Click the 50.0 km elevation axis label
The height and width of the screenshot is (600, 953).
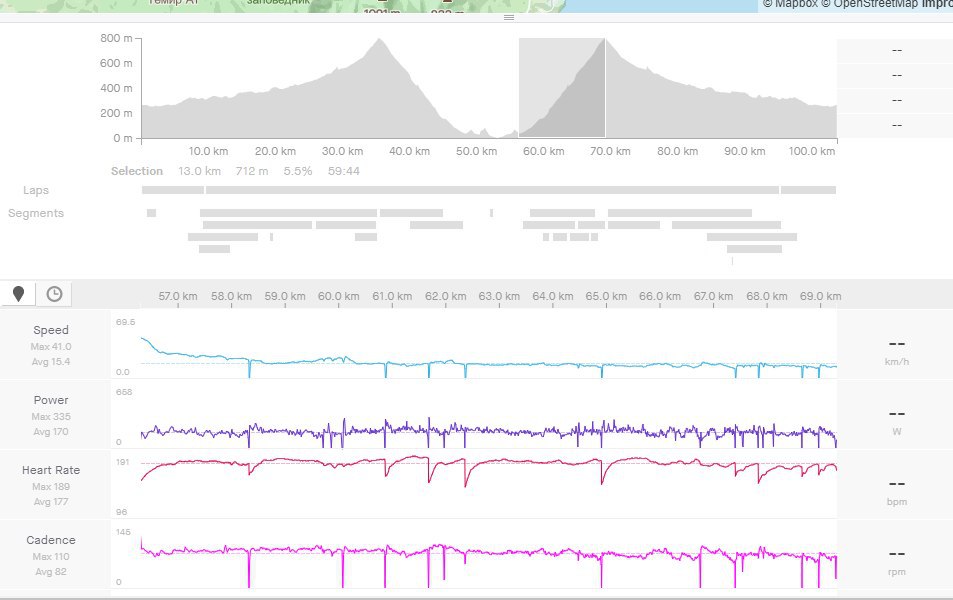click(x=476, y=151)
